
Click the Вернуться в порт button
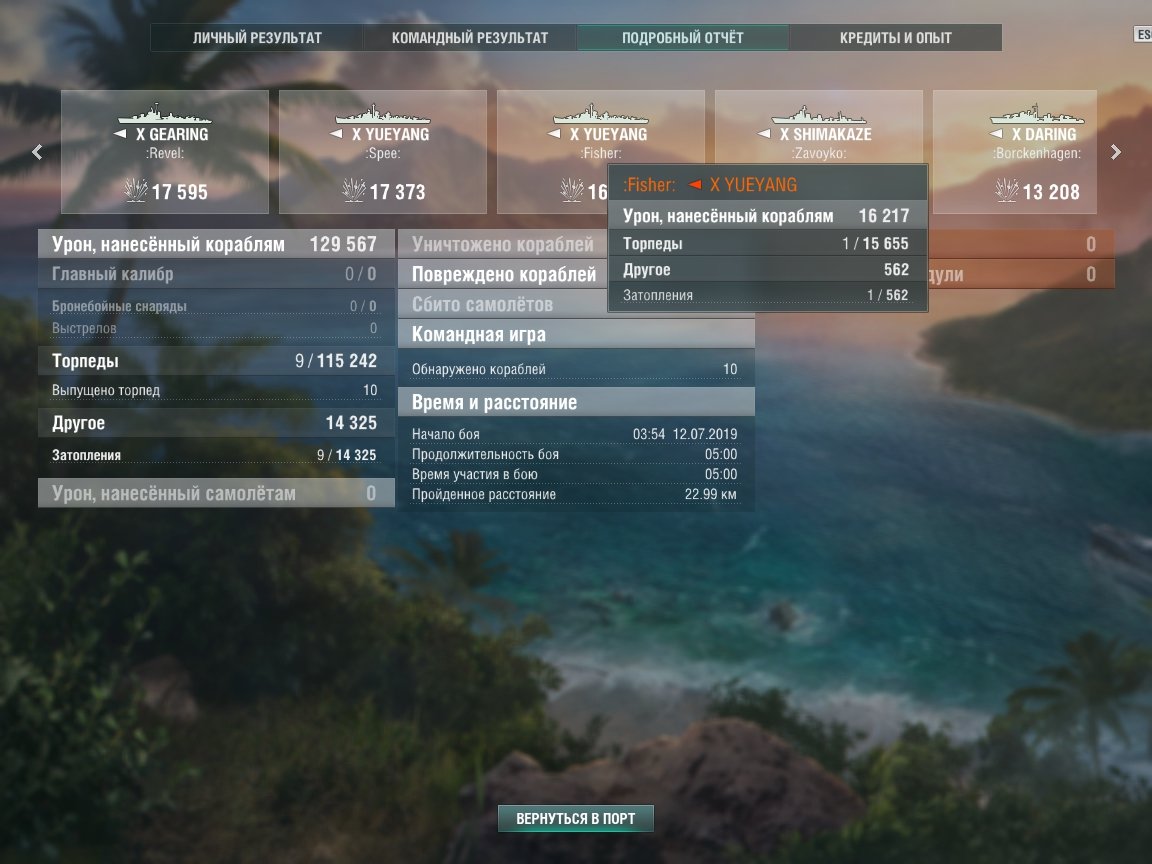[576, 818]
